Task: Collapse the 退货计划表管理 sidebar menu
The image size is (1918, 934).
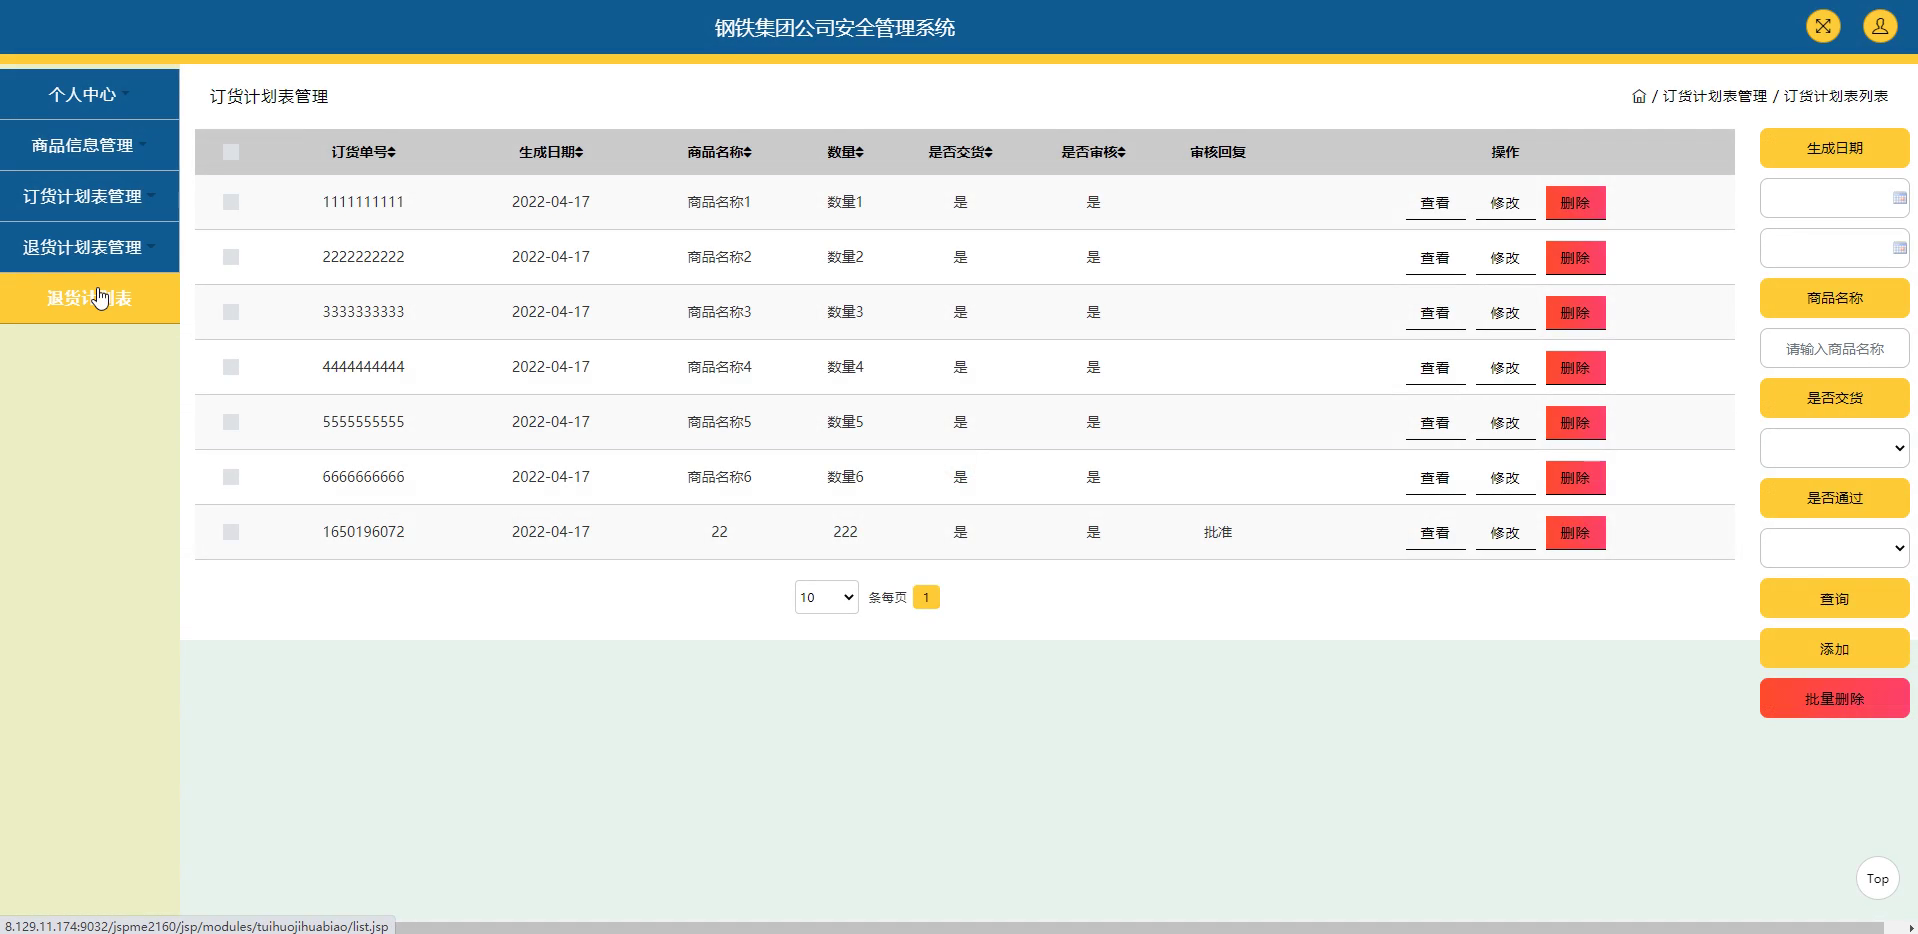Action: click(x=90, y=247)
